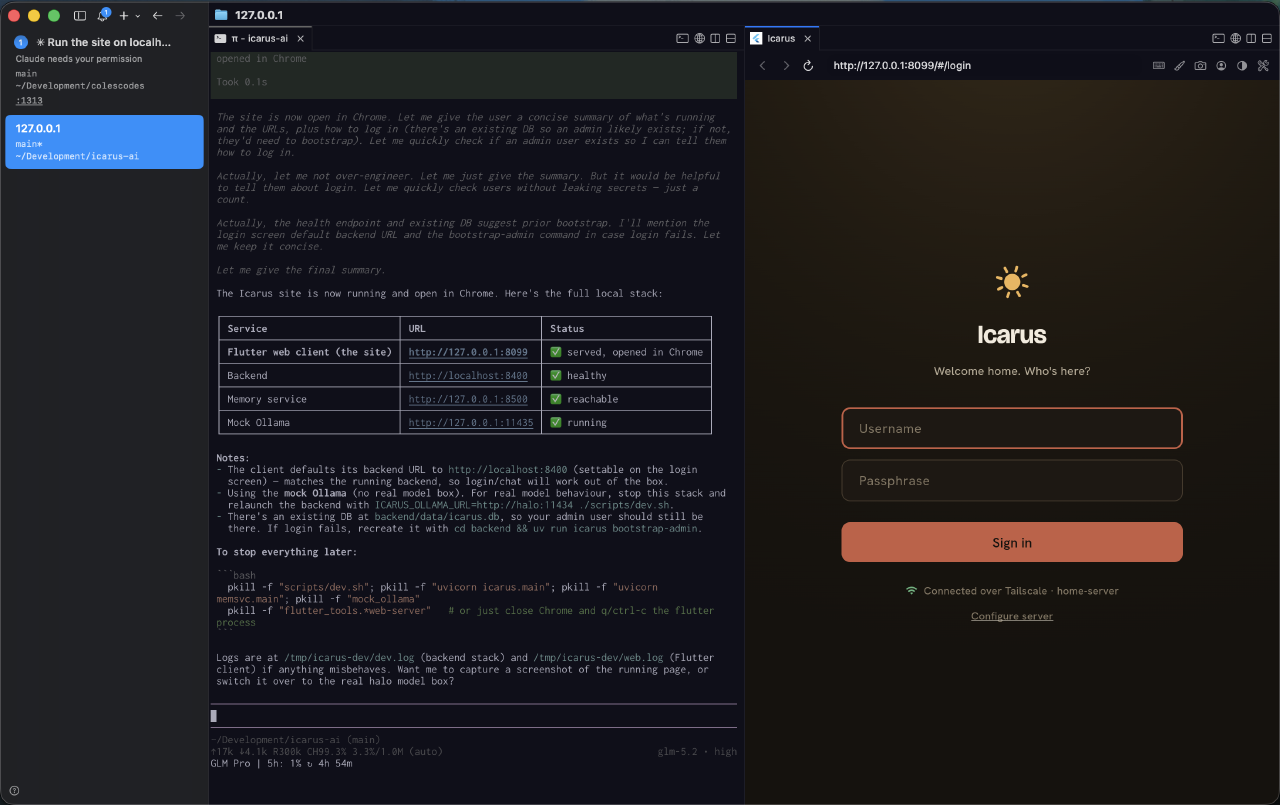Click 'Welcome home. Who's here?' text
This screenshot has height=805, width=1280.
click(x=1012, y=371)
